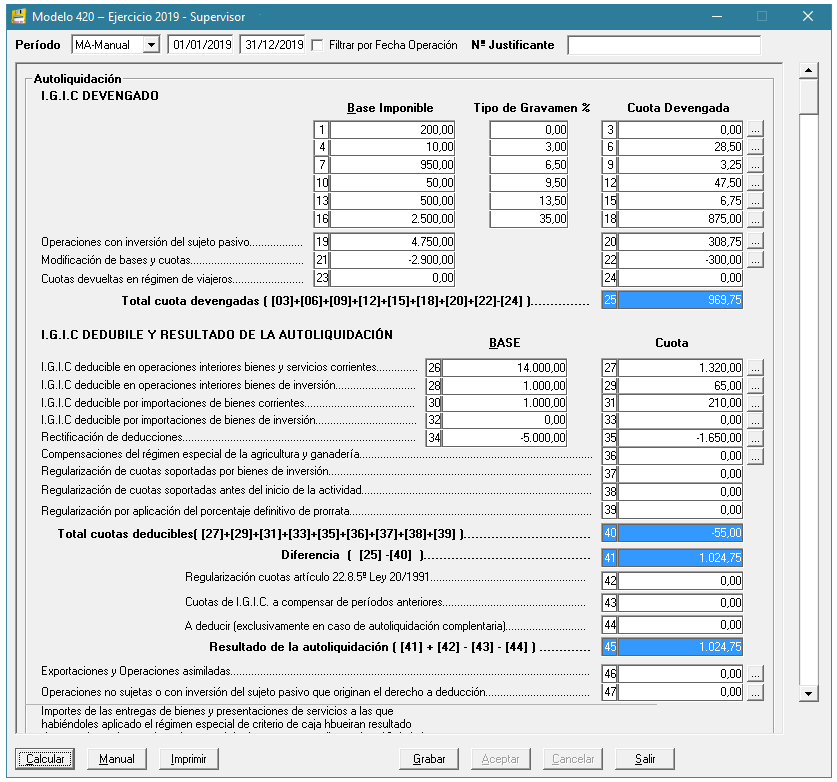Click Base Imponible field 7 value 950,00
Viewport: 837px width, 782px height.
click(x=392, y=165)
